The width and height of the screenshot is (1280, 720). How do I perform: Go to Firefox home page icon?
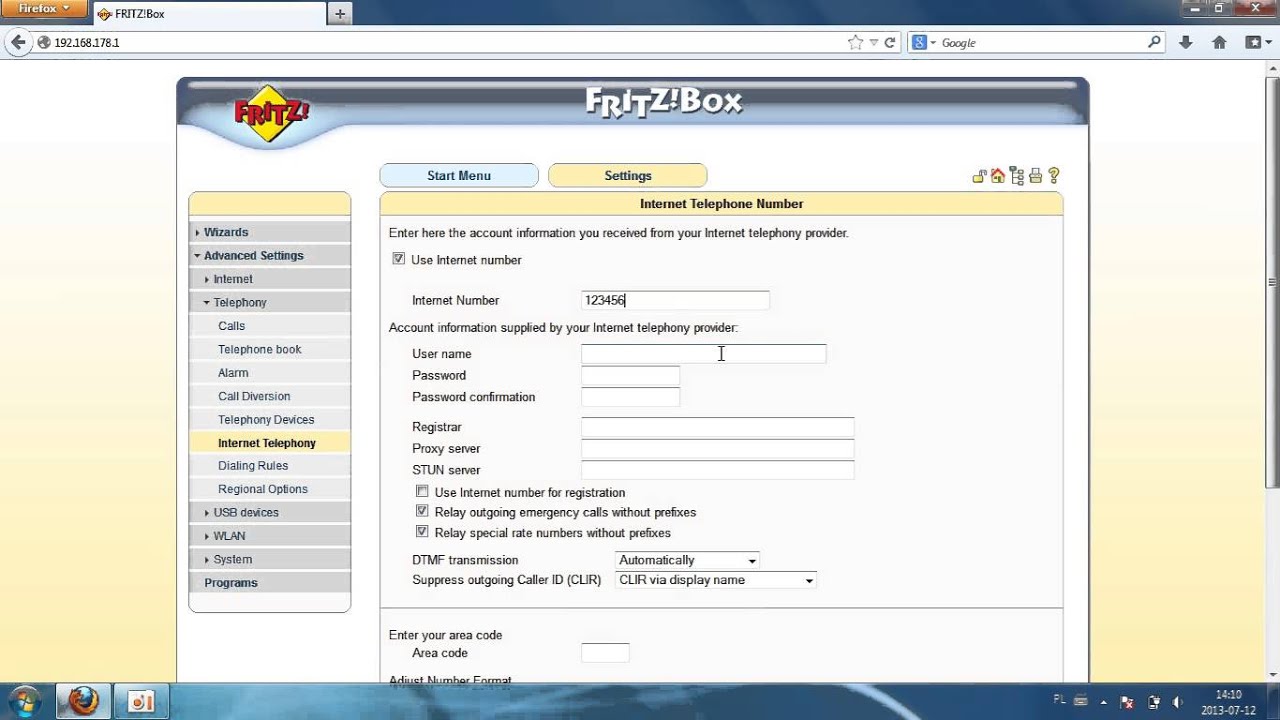coord(1219,43)
